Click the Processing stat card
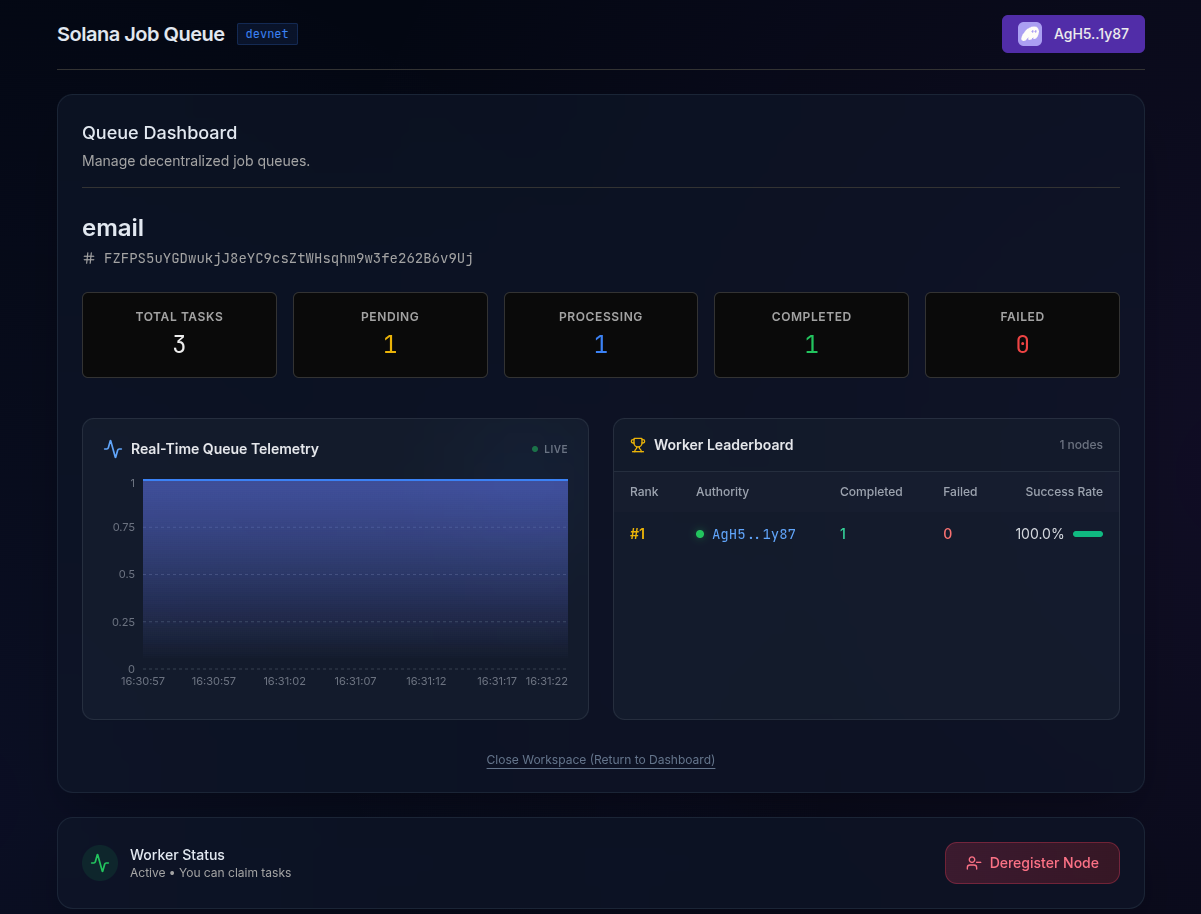The width and height of the screenshot is (1201, 914). pos(601,335)
